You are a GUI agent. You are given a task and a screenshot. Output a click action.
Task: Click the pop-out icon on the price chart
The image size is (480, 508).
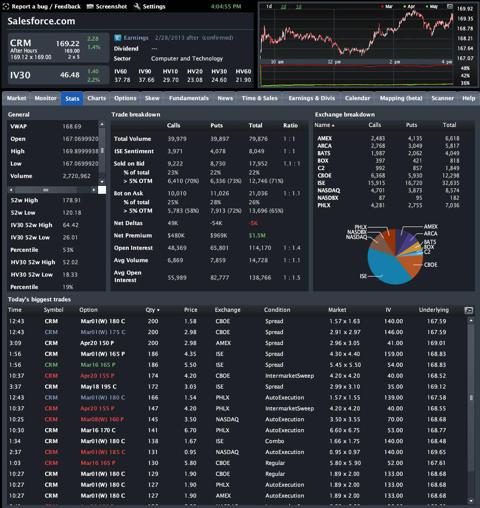(450, 6)
